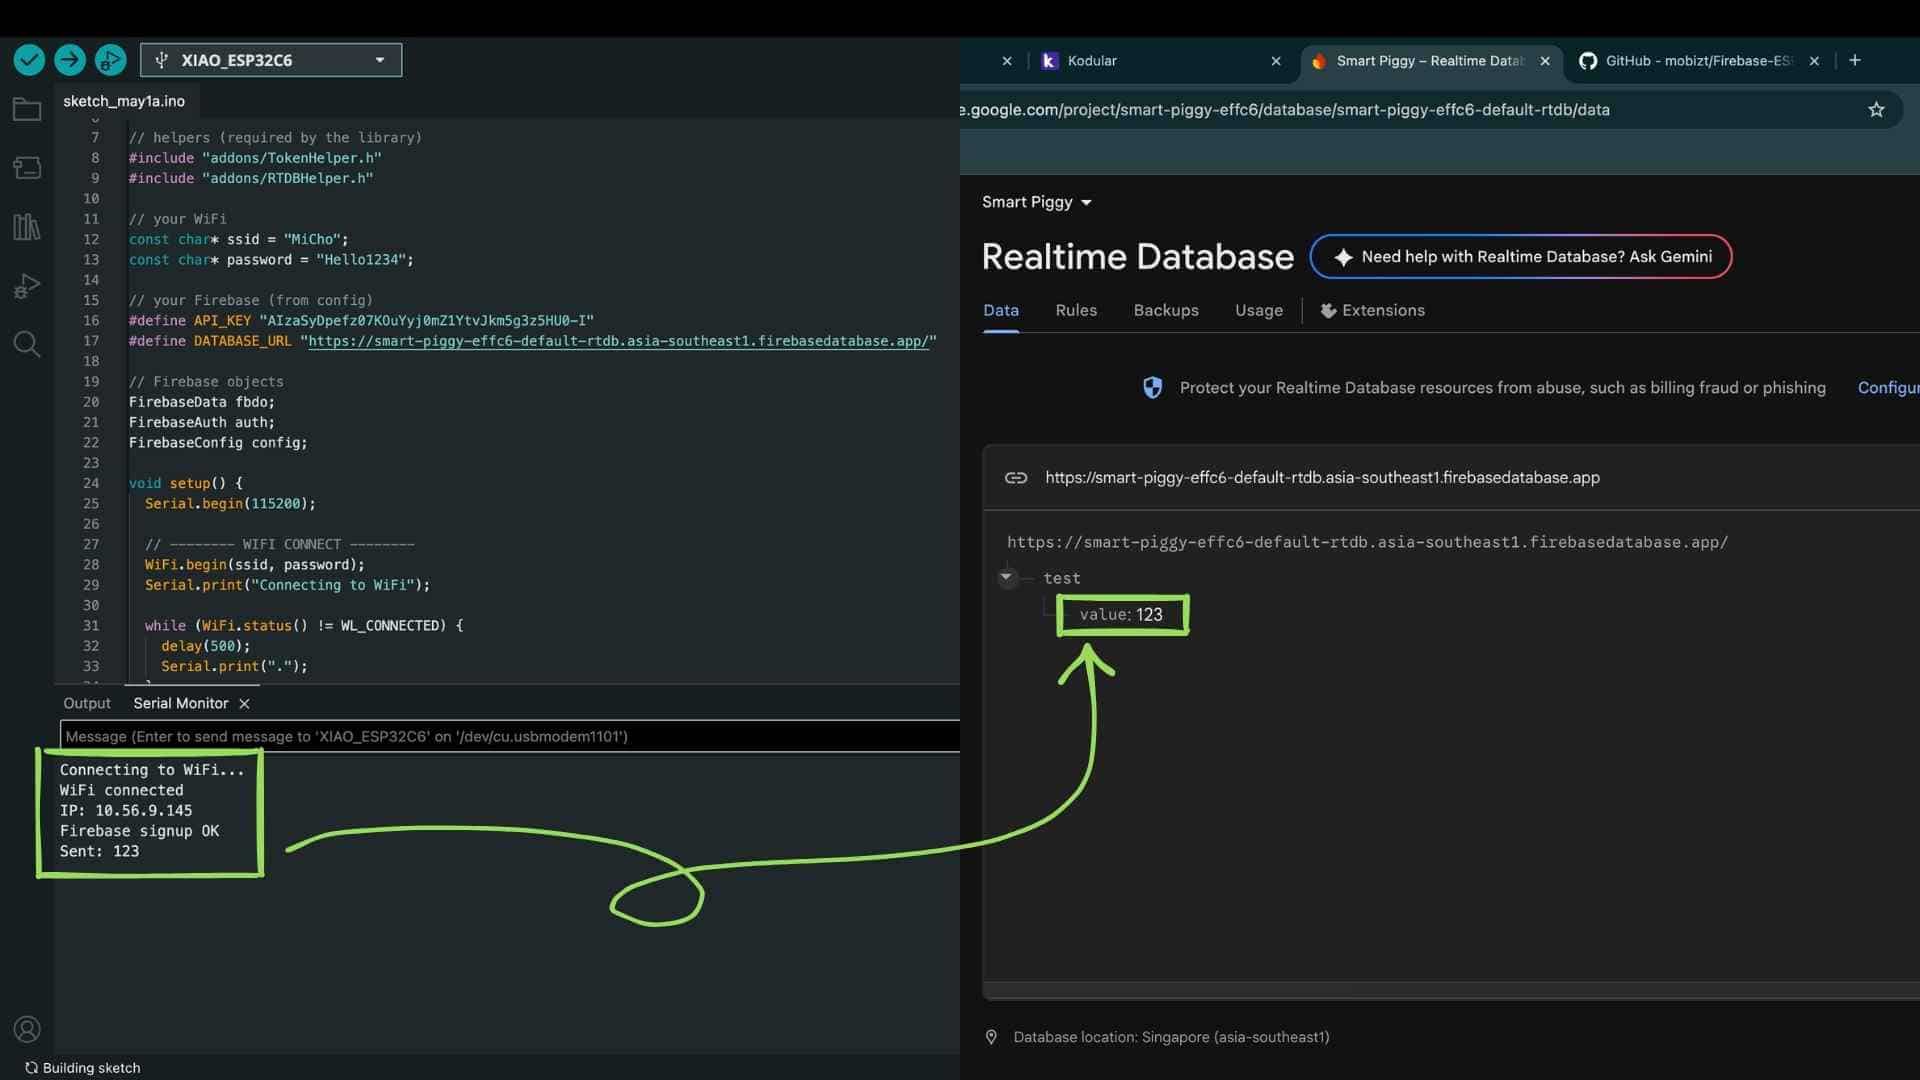
Task: Click the copyable database reference URL header
Action: tap(1322, 478)
